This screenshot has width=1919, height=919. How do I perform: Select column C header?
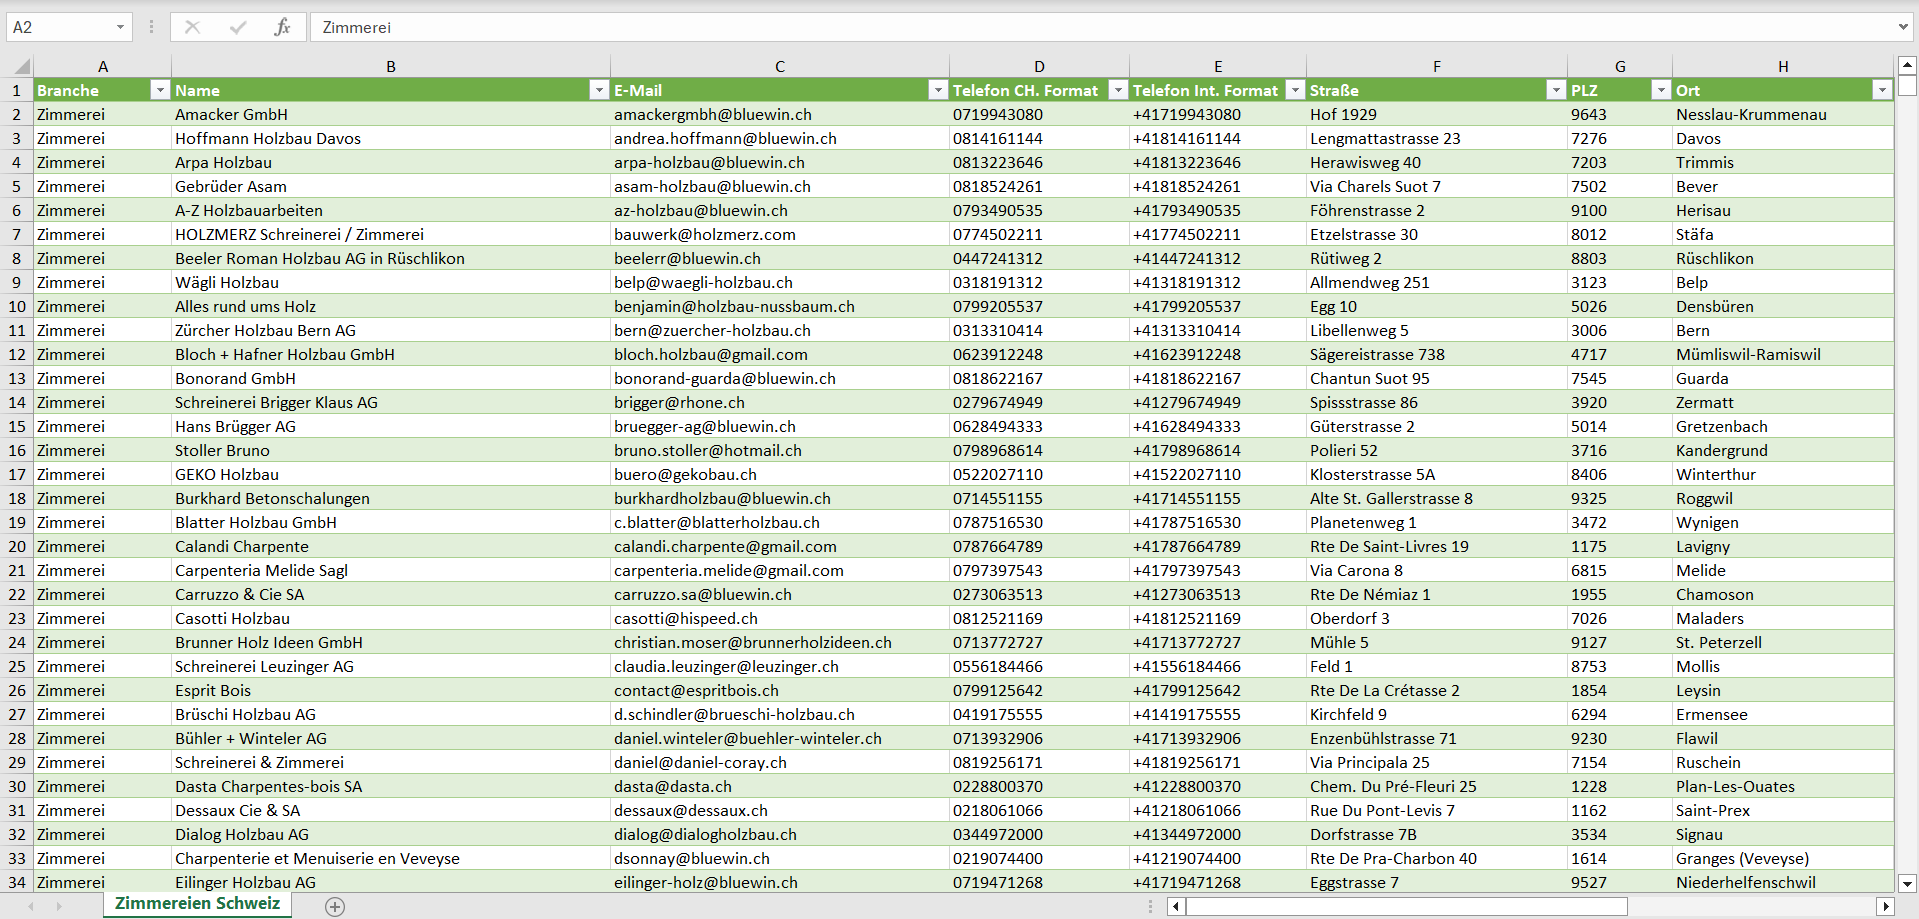coord(780,67)
